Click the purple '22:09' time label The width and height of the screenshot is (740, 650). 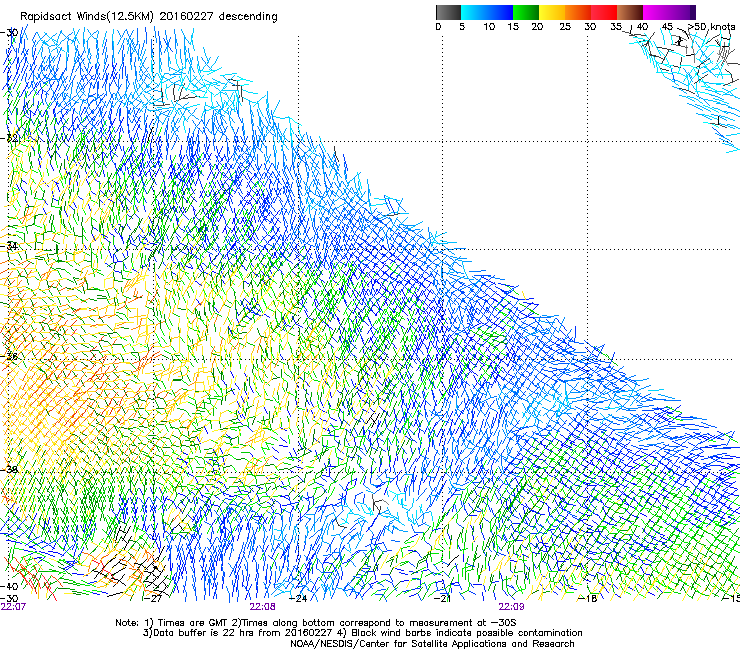[511, 607]
